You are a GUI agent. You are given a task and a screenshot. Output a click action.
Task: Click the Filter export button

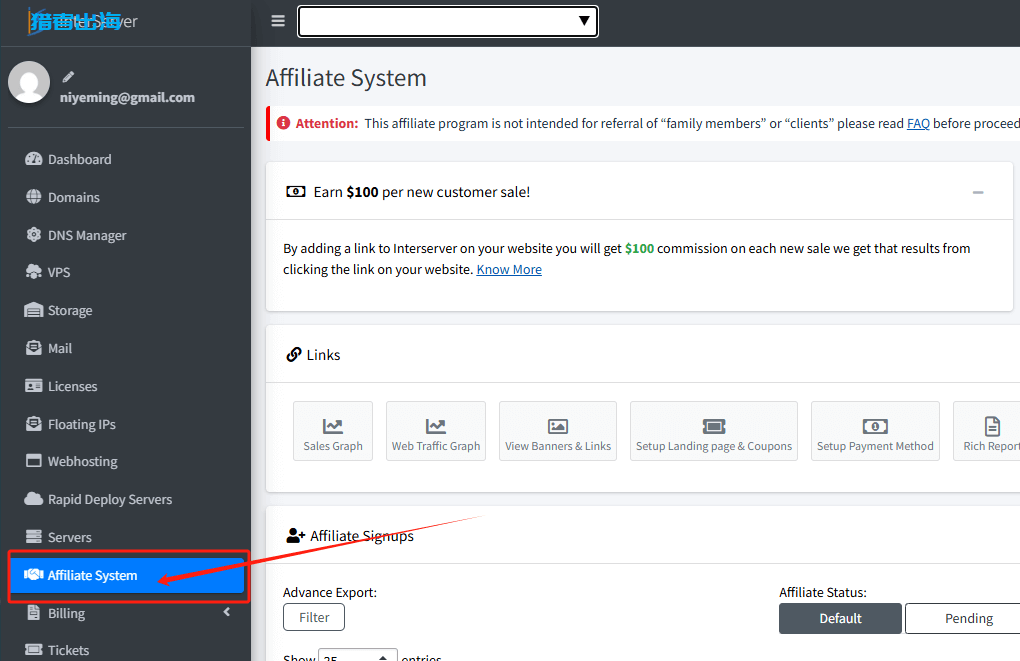click(314, 617)
